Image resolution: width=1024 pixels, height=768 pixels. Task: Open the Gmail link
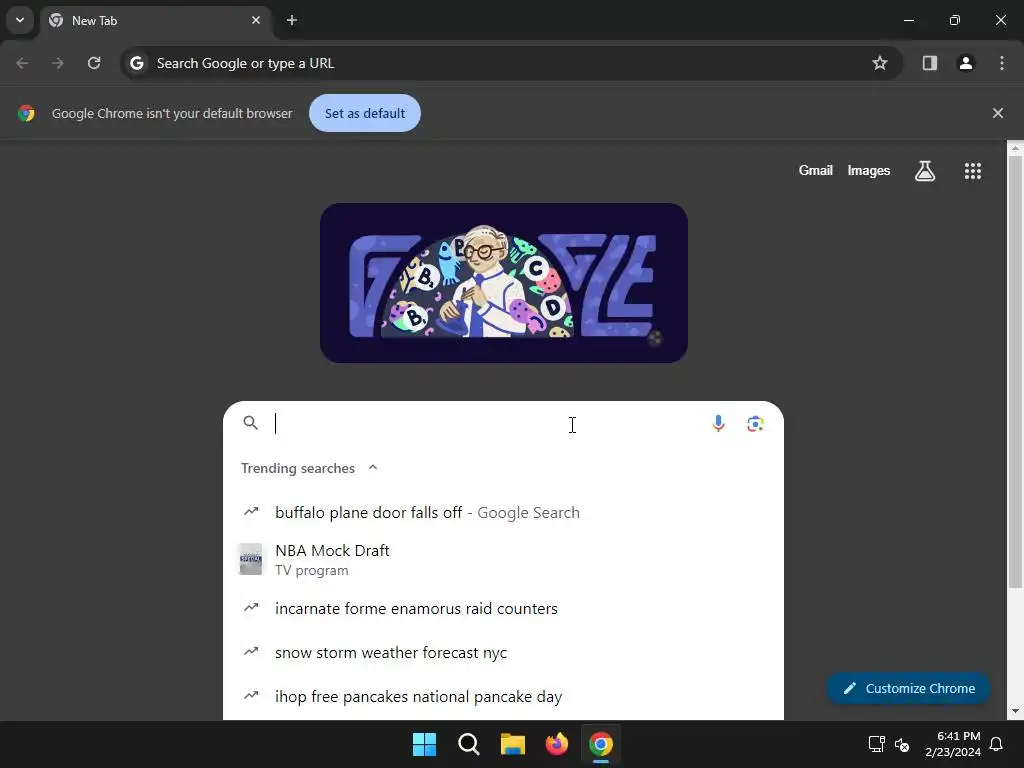[816, 170]
